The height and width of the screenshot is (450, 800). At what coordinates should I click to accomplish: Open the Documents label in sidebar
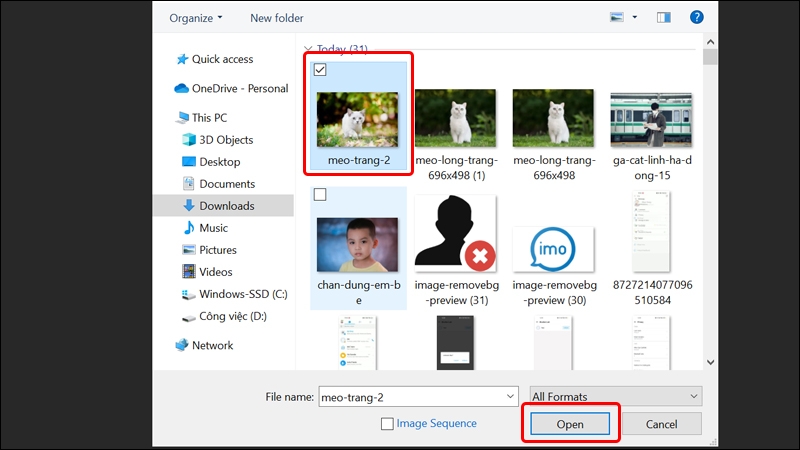[x=227, y=184]
